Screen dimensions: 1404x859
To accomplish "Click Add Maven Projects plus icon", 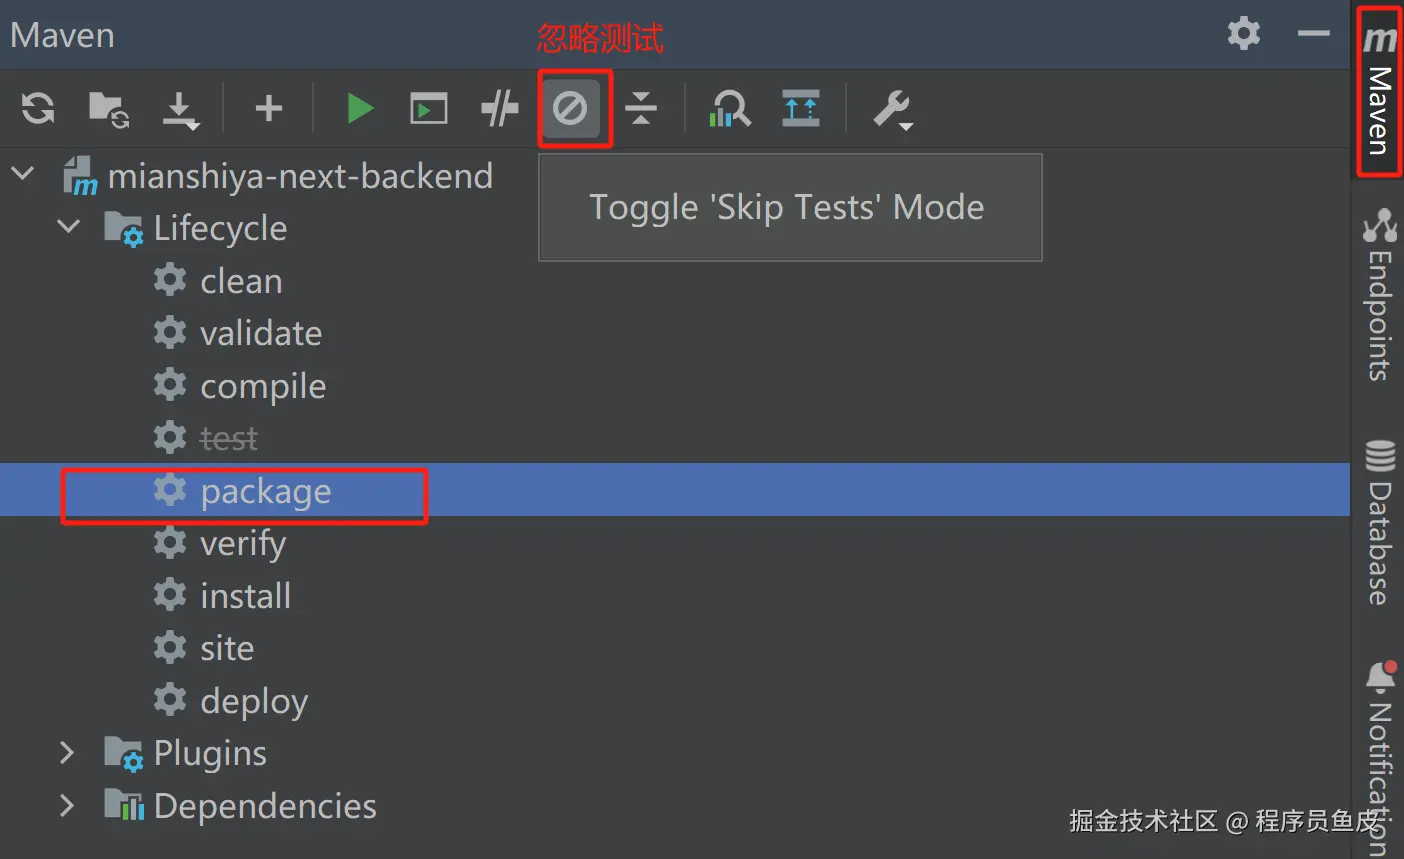I will [268, 108].
